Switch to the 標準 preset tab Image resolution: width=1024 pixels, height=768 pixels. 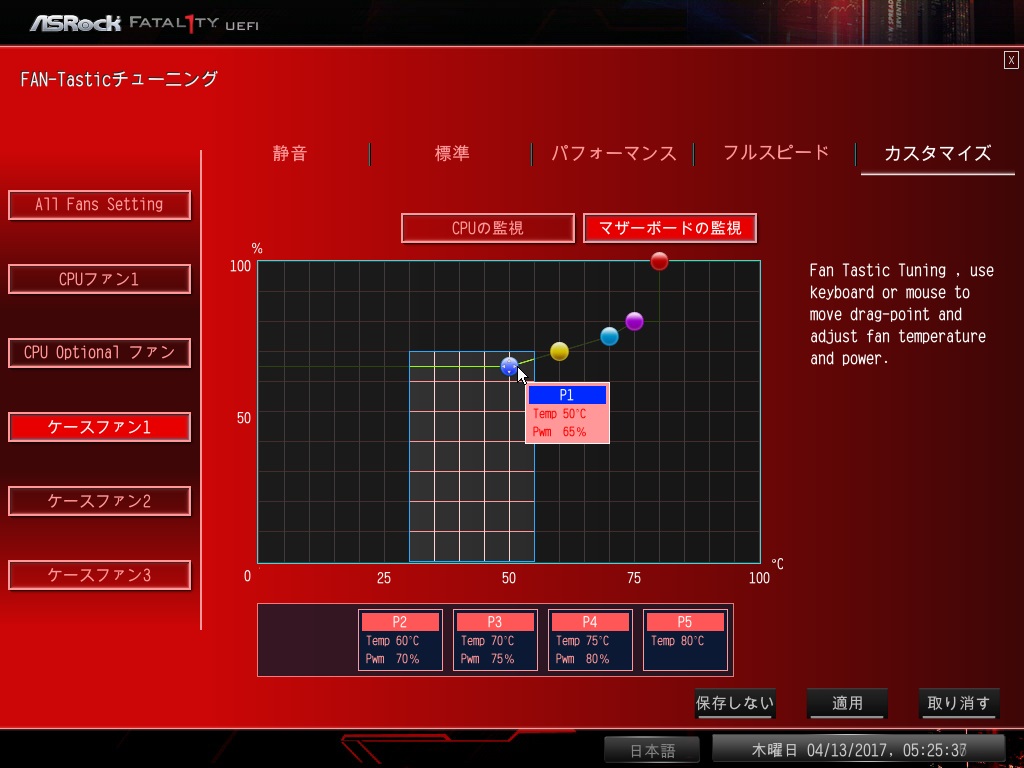pyautogui.click(x=452, y=153)
